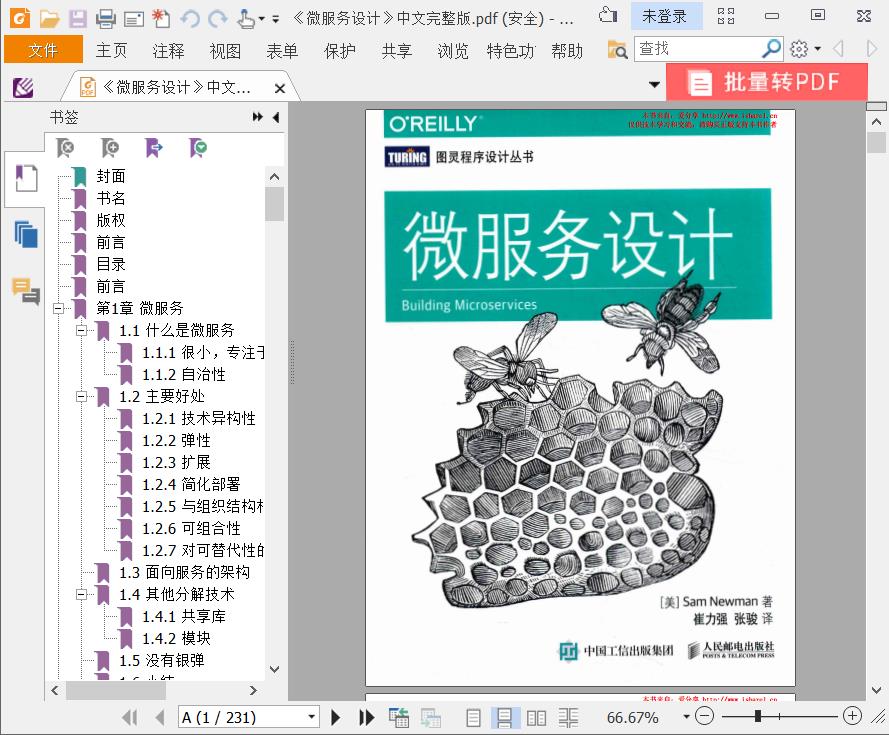Collapse the bookmark panel with the left arrow
The height and width of the screenshot is (735, 889).
pos(276,117)
